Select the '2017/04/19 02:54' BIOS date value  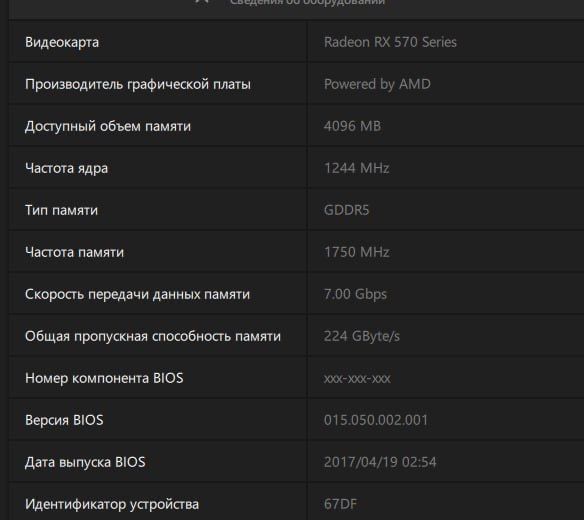380,463
